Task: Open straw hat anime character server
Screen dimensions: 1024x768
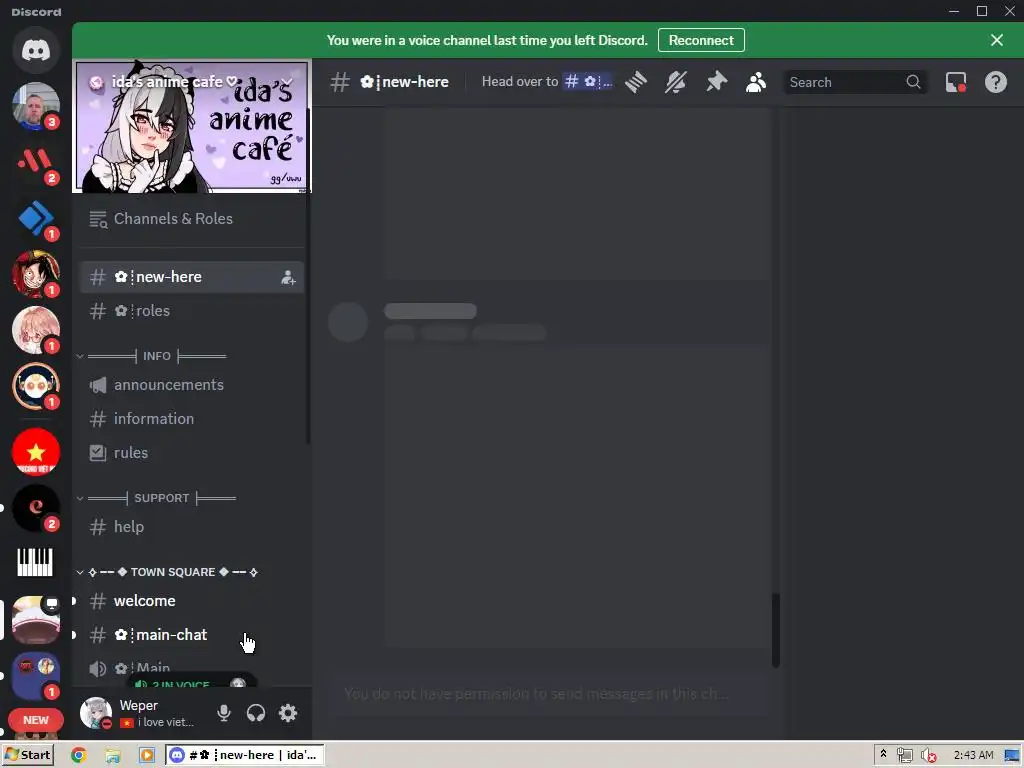Action: click(x=36, y=274)
